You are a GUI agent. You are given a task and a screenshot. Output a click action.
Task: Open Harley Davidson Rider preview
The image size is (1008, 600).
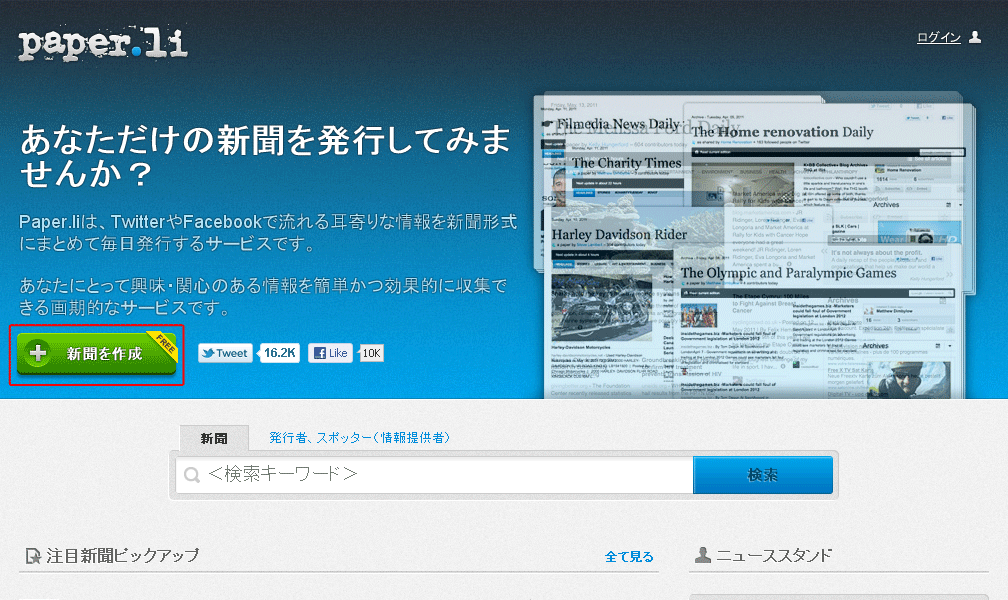619,235
